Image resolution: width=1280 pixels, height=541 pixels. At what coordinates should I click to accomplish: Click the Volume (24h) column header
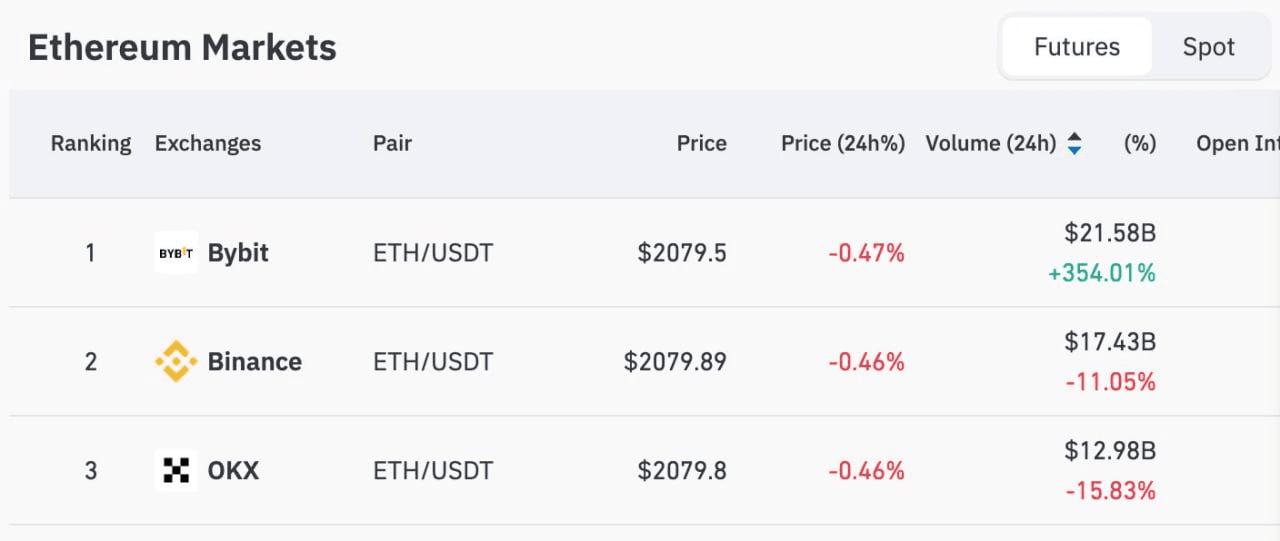990,144
